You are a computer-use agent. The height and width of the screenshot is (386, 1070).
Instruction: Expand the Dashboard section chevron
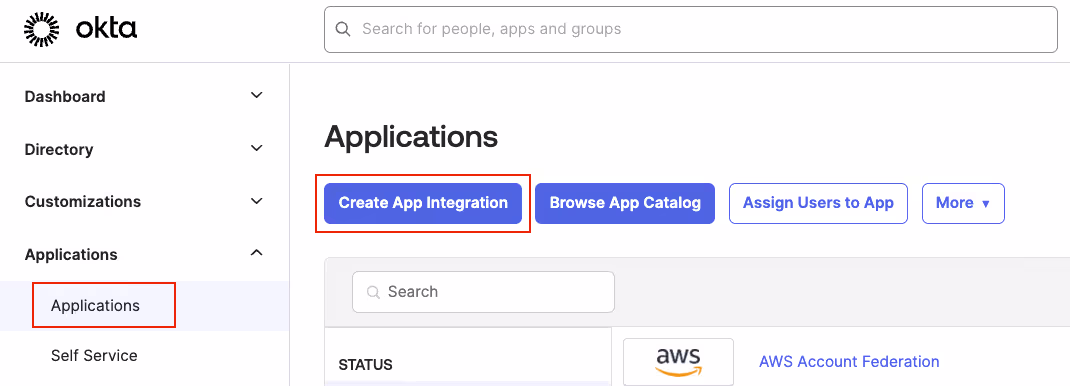pyautogui.click(x=257, y=95)
